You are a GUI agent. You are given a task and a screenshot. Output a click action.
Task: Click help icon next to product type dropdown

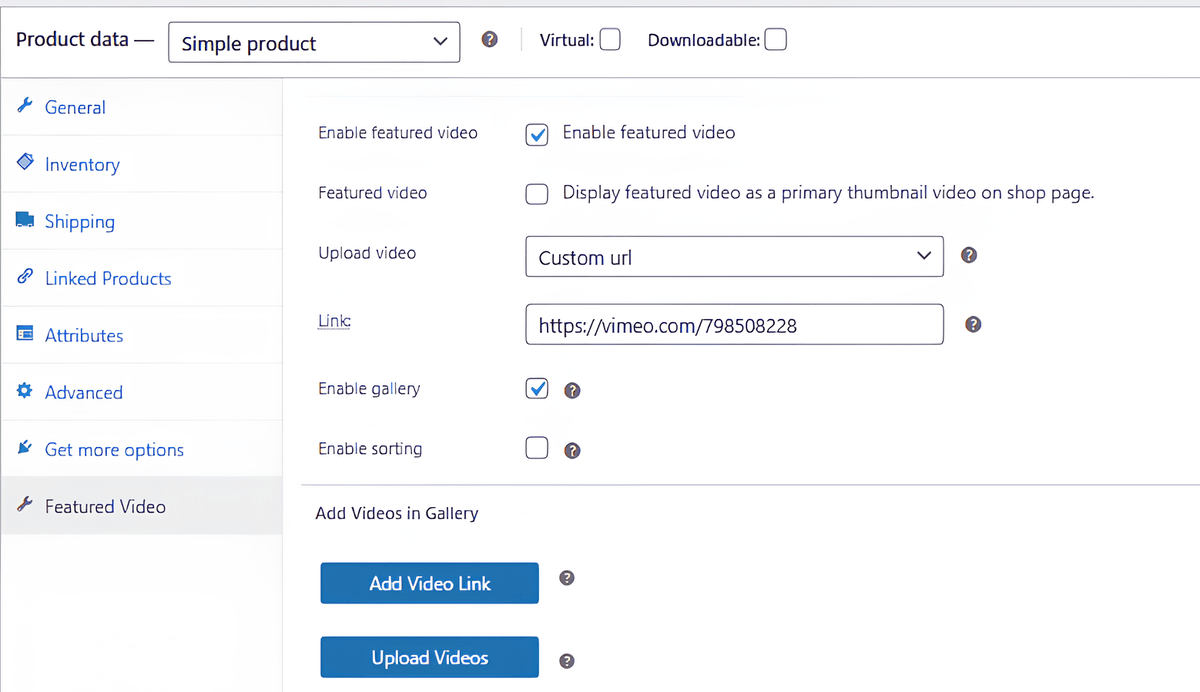[490, 40]
